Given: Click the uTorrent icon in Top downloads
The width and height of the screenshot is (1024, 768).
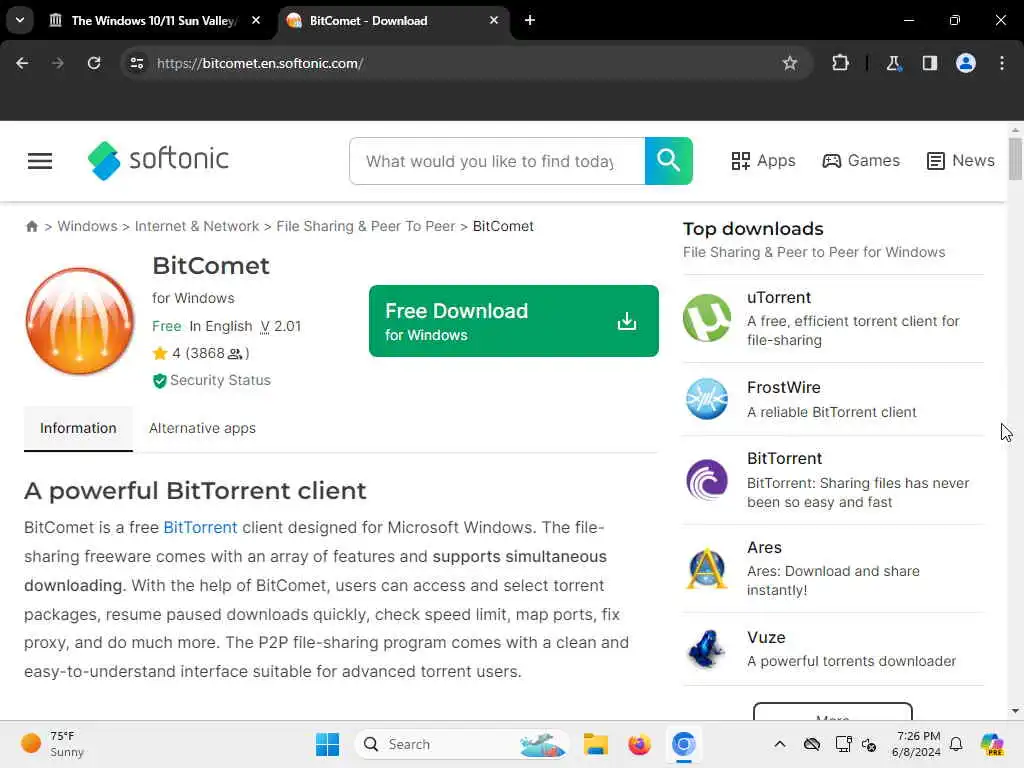Looking at the screenshot, I should tap(707, 318).
